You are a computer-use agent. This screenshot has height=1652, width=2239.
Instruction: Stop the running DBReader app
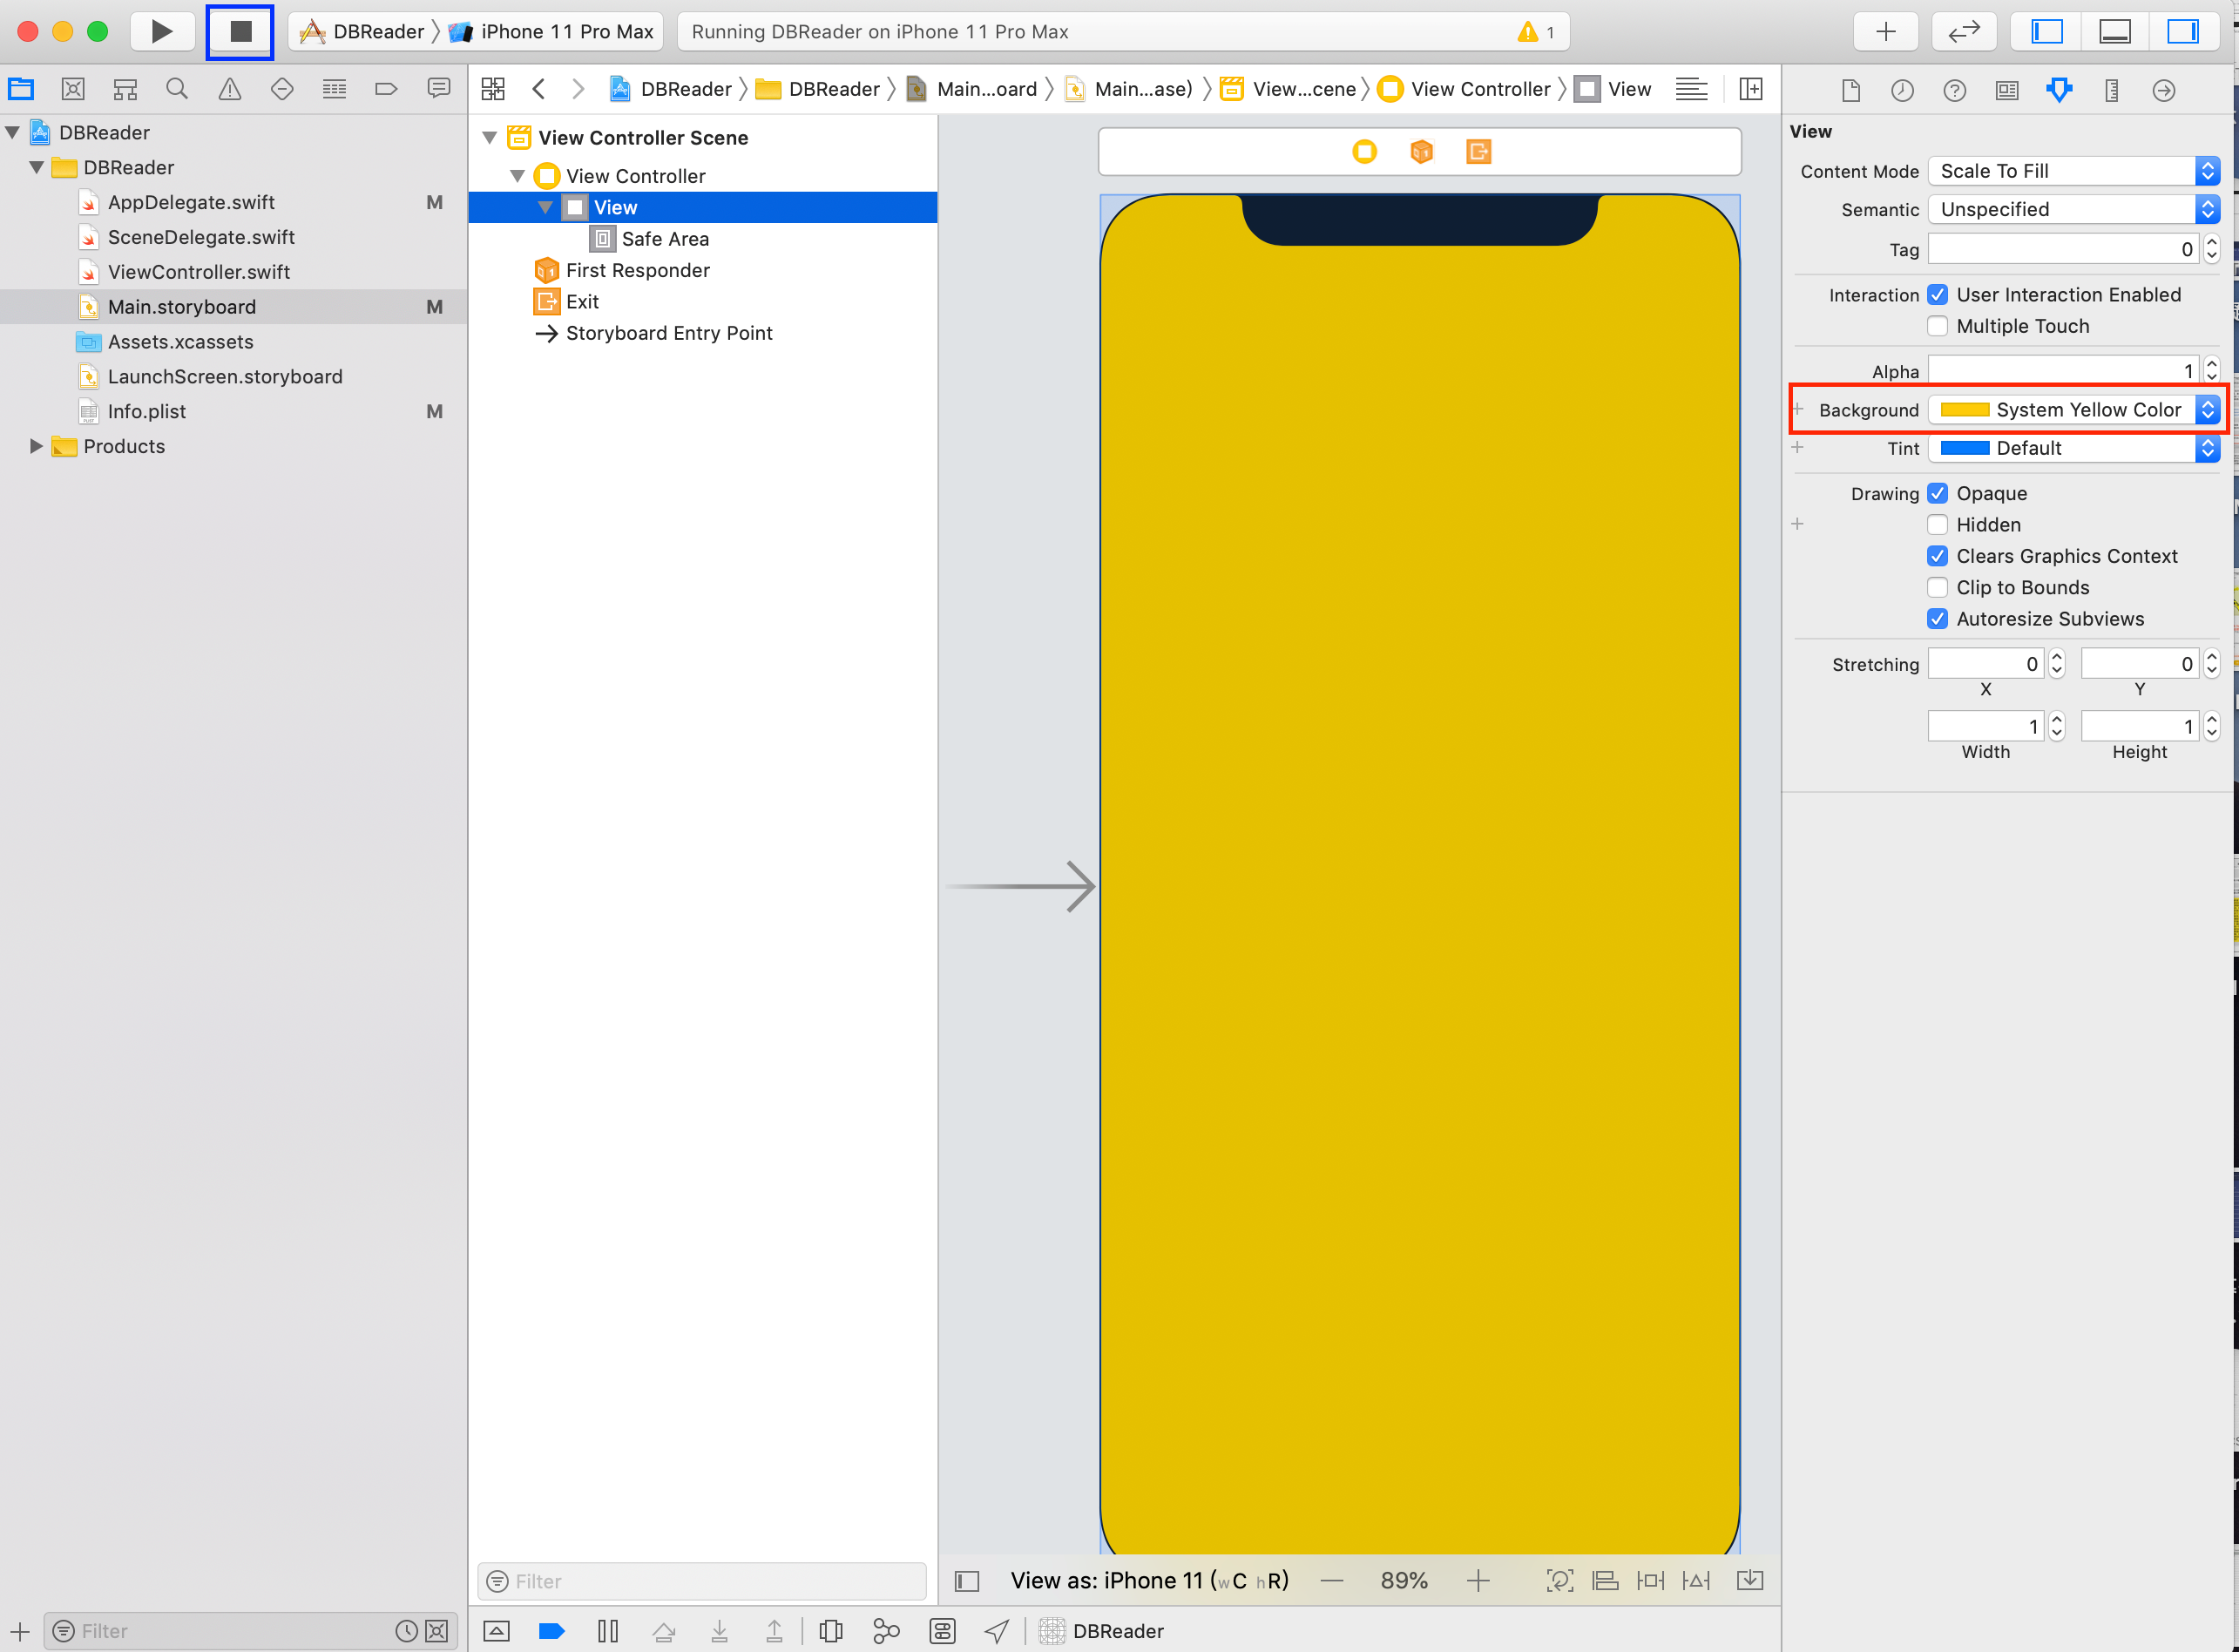coord(240,31)
